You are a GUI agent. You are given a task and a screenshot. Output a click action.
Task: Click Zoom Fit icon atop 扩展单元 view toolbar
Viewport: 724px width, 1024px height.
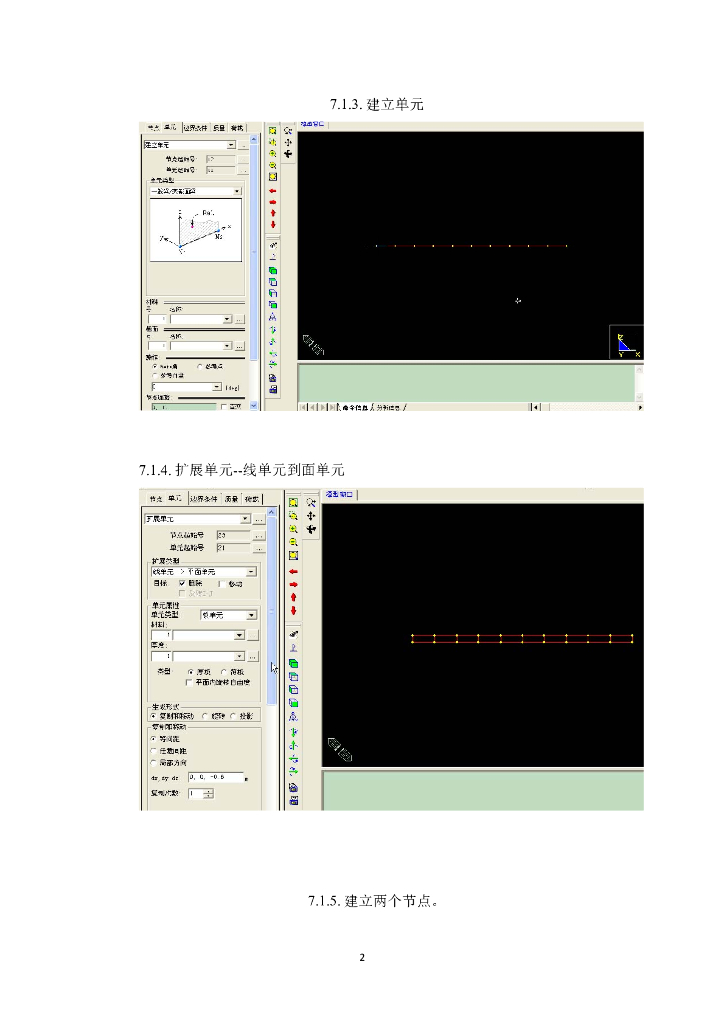point(293,502)
